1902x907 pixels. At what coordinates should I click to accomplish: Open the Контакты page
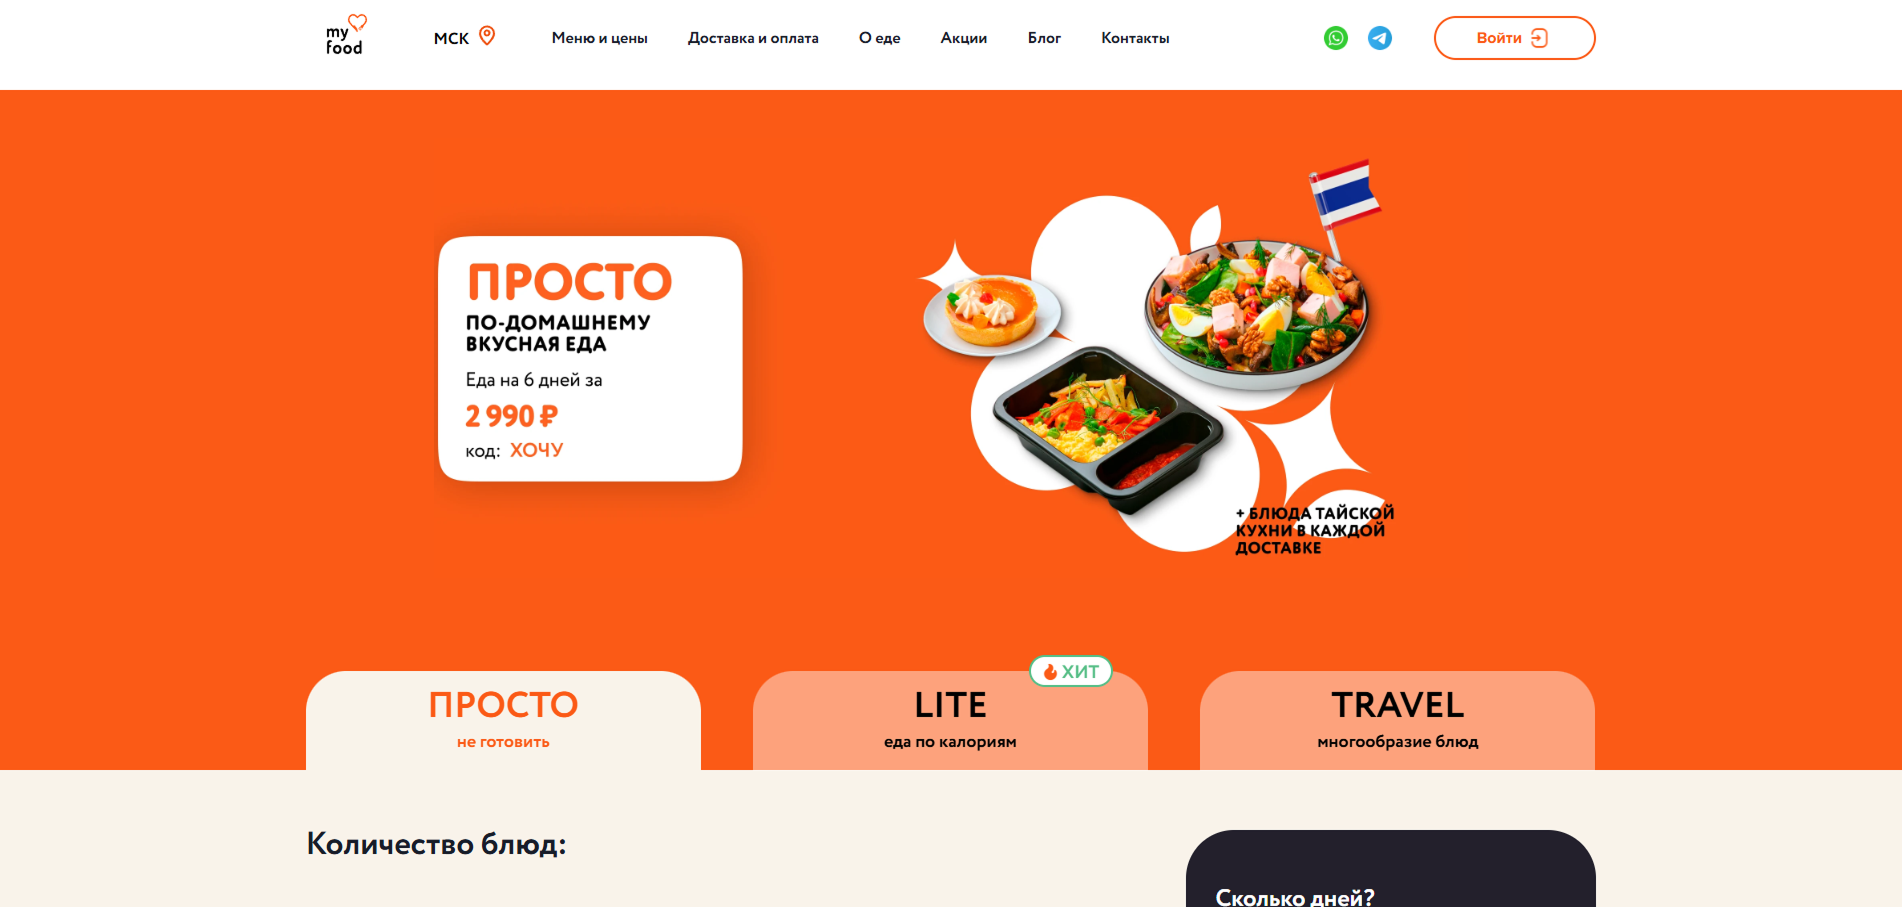click(1135, 38)
